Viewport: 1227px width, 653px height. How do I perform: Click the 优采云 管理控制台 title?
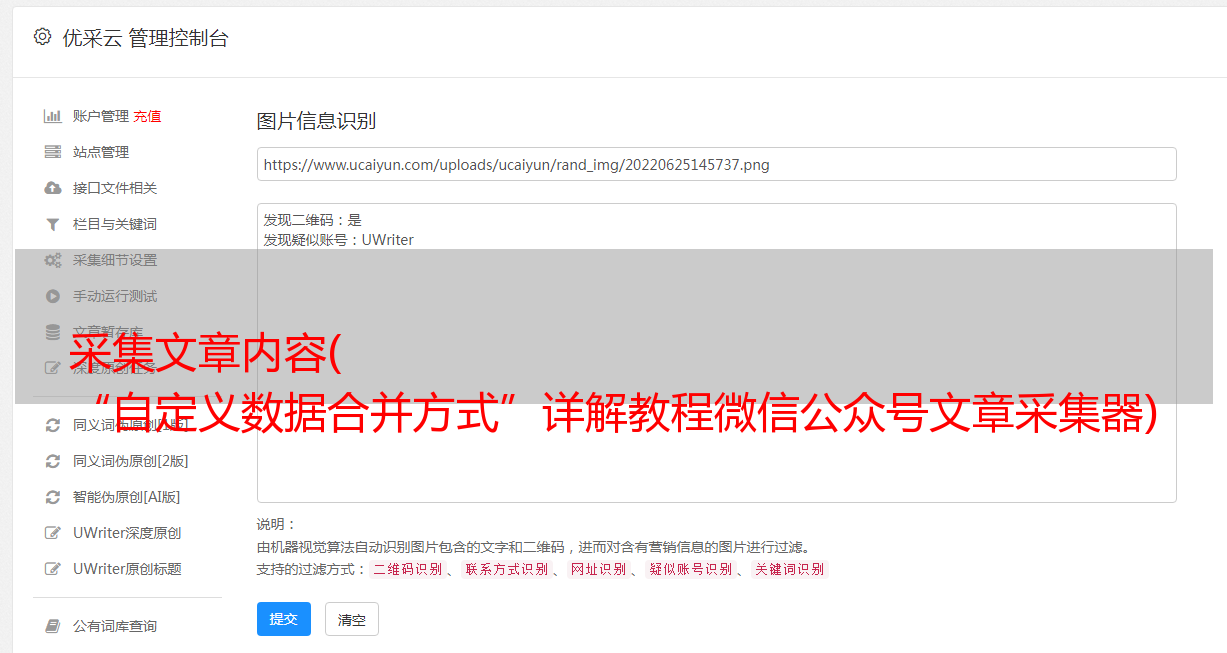(x=146, y=38)
